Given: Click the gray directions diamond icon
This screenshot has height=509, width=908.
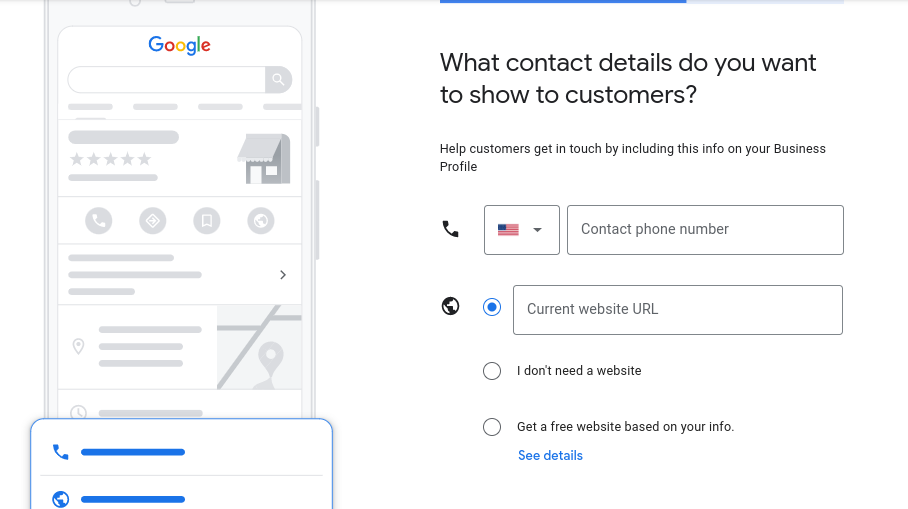Looking at the screenshot, I should click(x=153, y=221).
